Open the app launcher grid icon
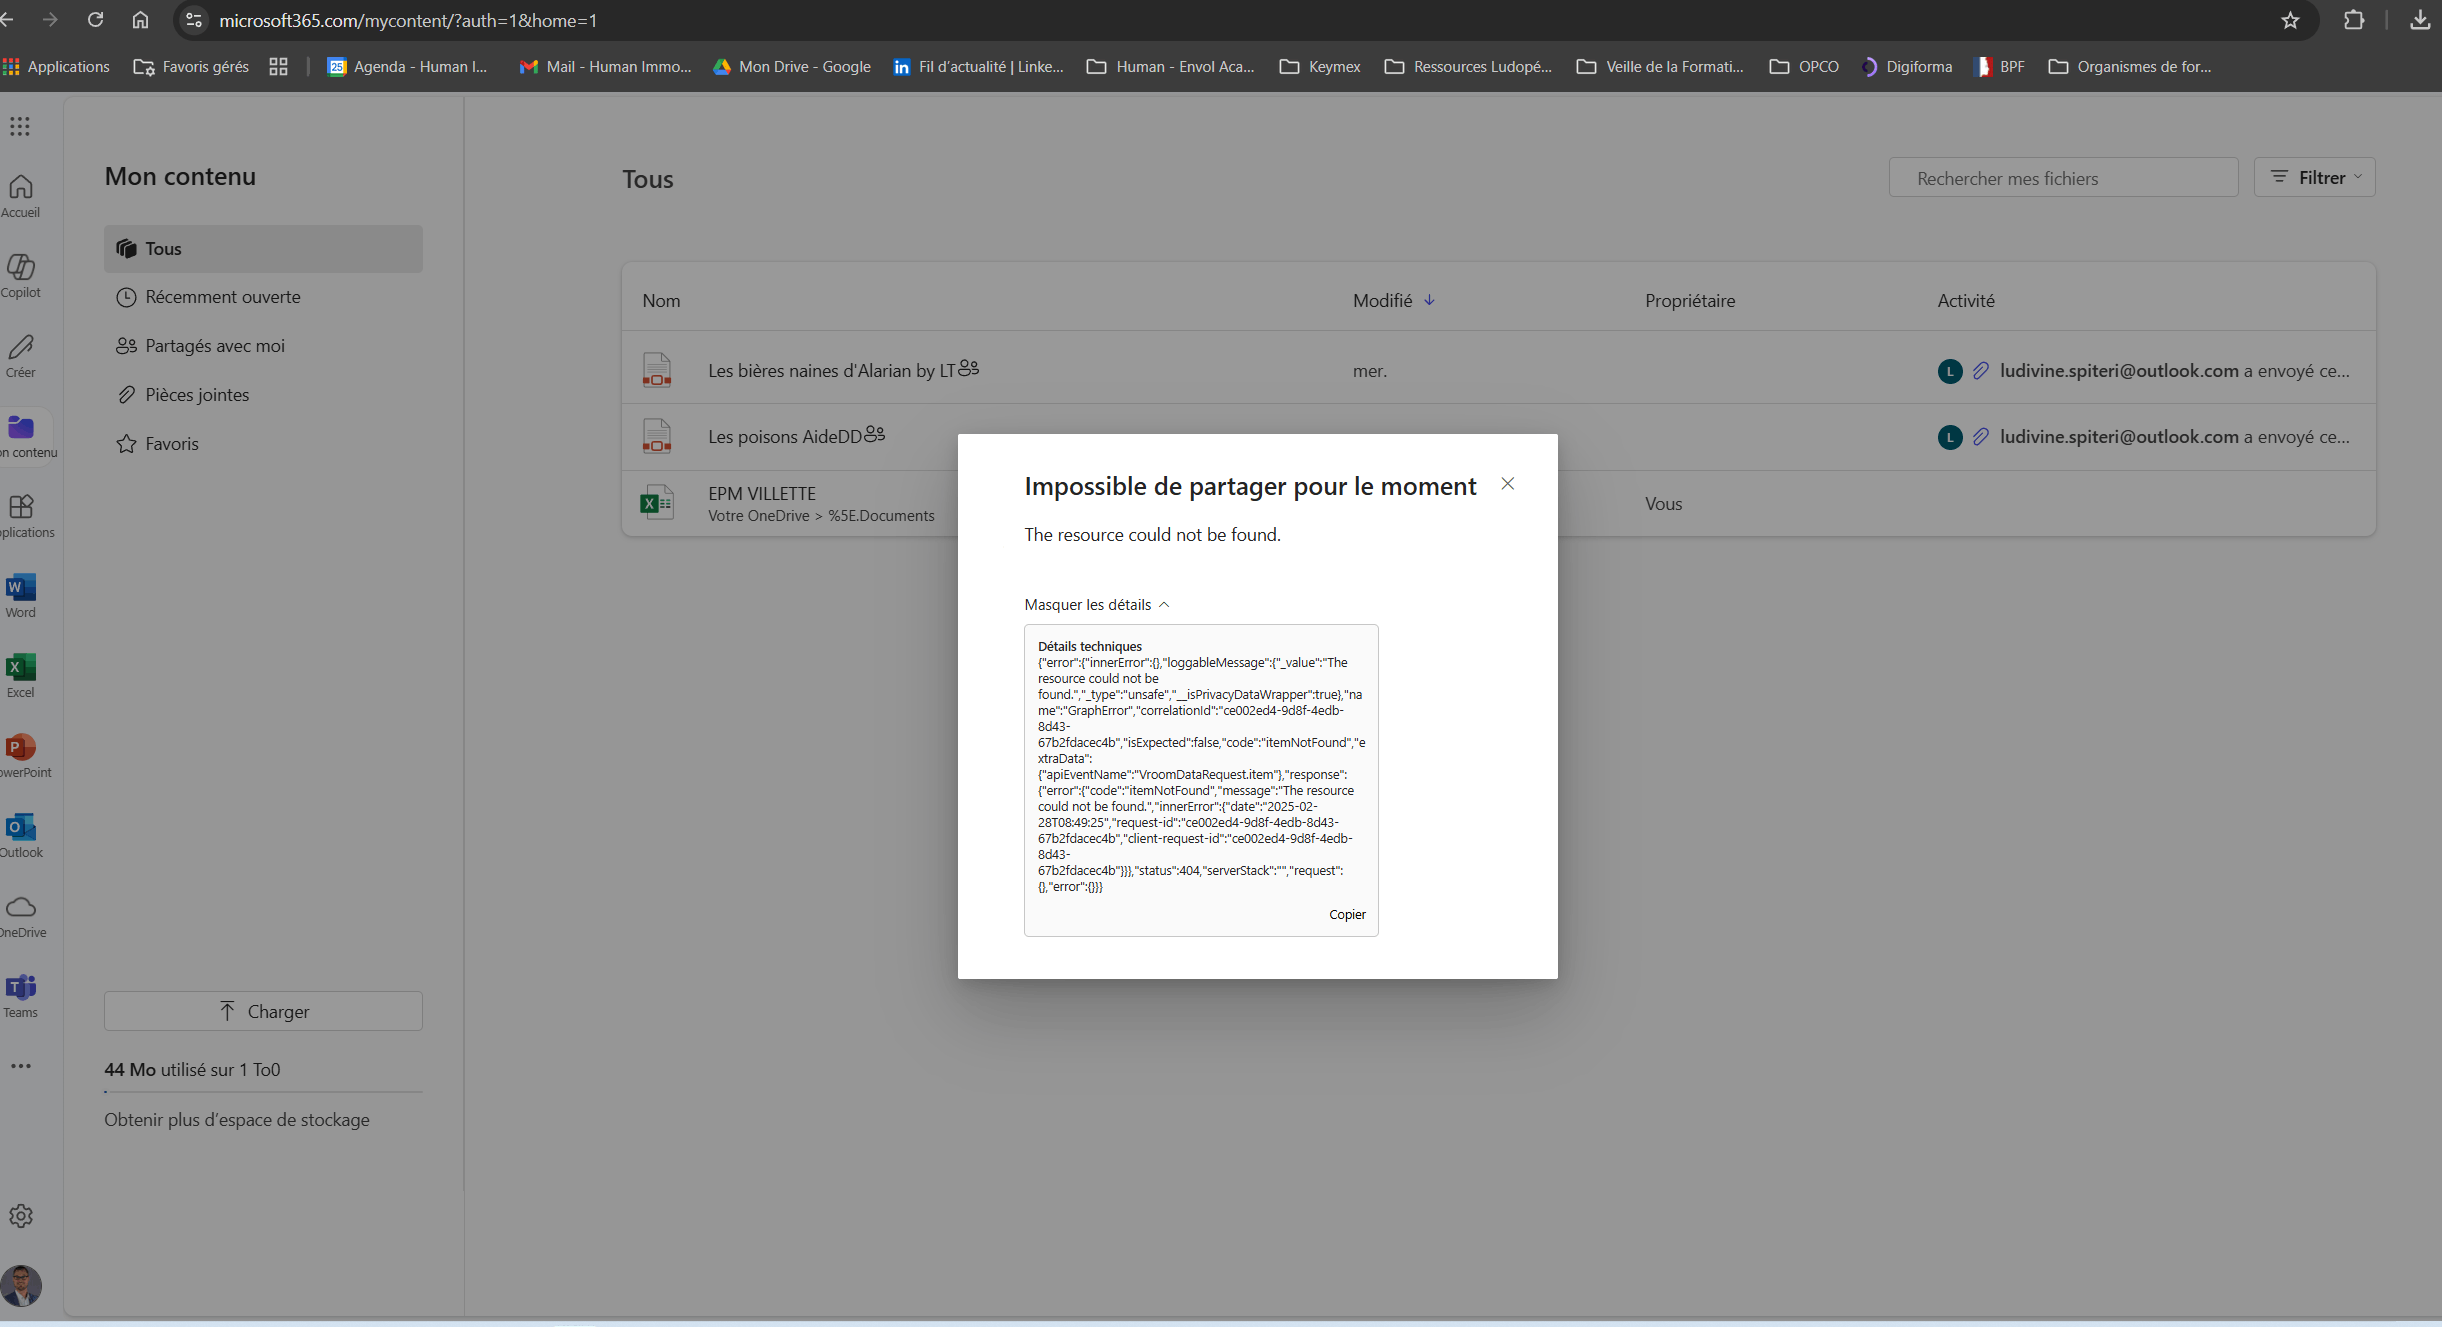The image size is (2442, 1327). 20,126
